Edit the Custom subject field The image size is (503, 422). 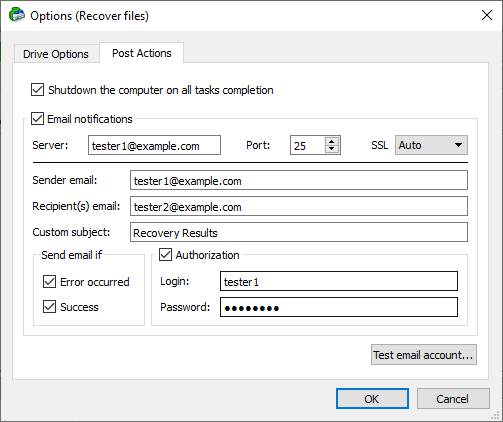click(x=299, y=232)
